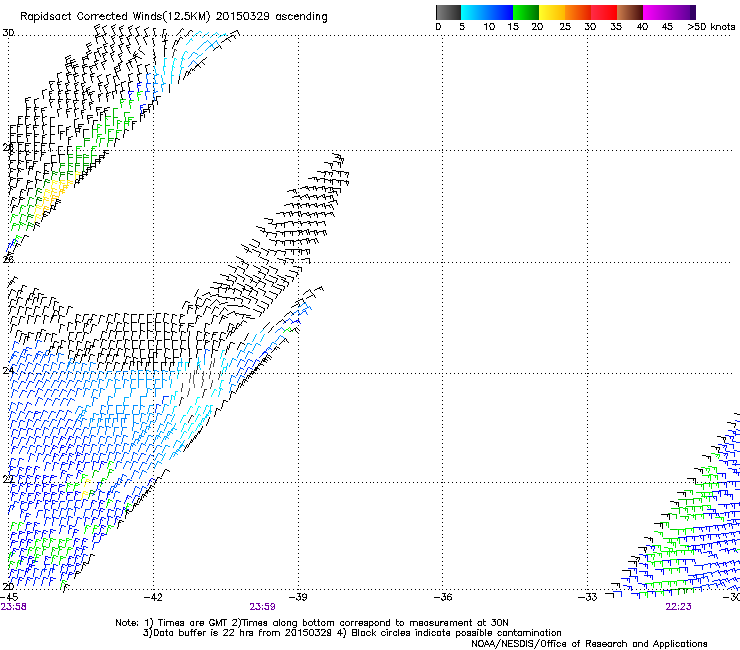The image size is (740, 650).
Task: Click the latitude label '30'
Action: tap(8, 33)
